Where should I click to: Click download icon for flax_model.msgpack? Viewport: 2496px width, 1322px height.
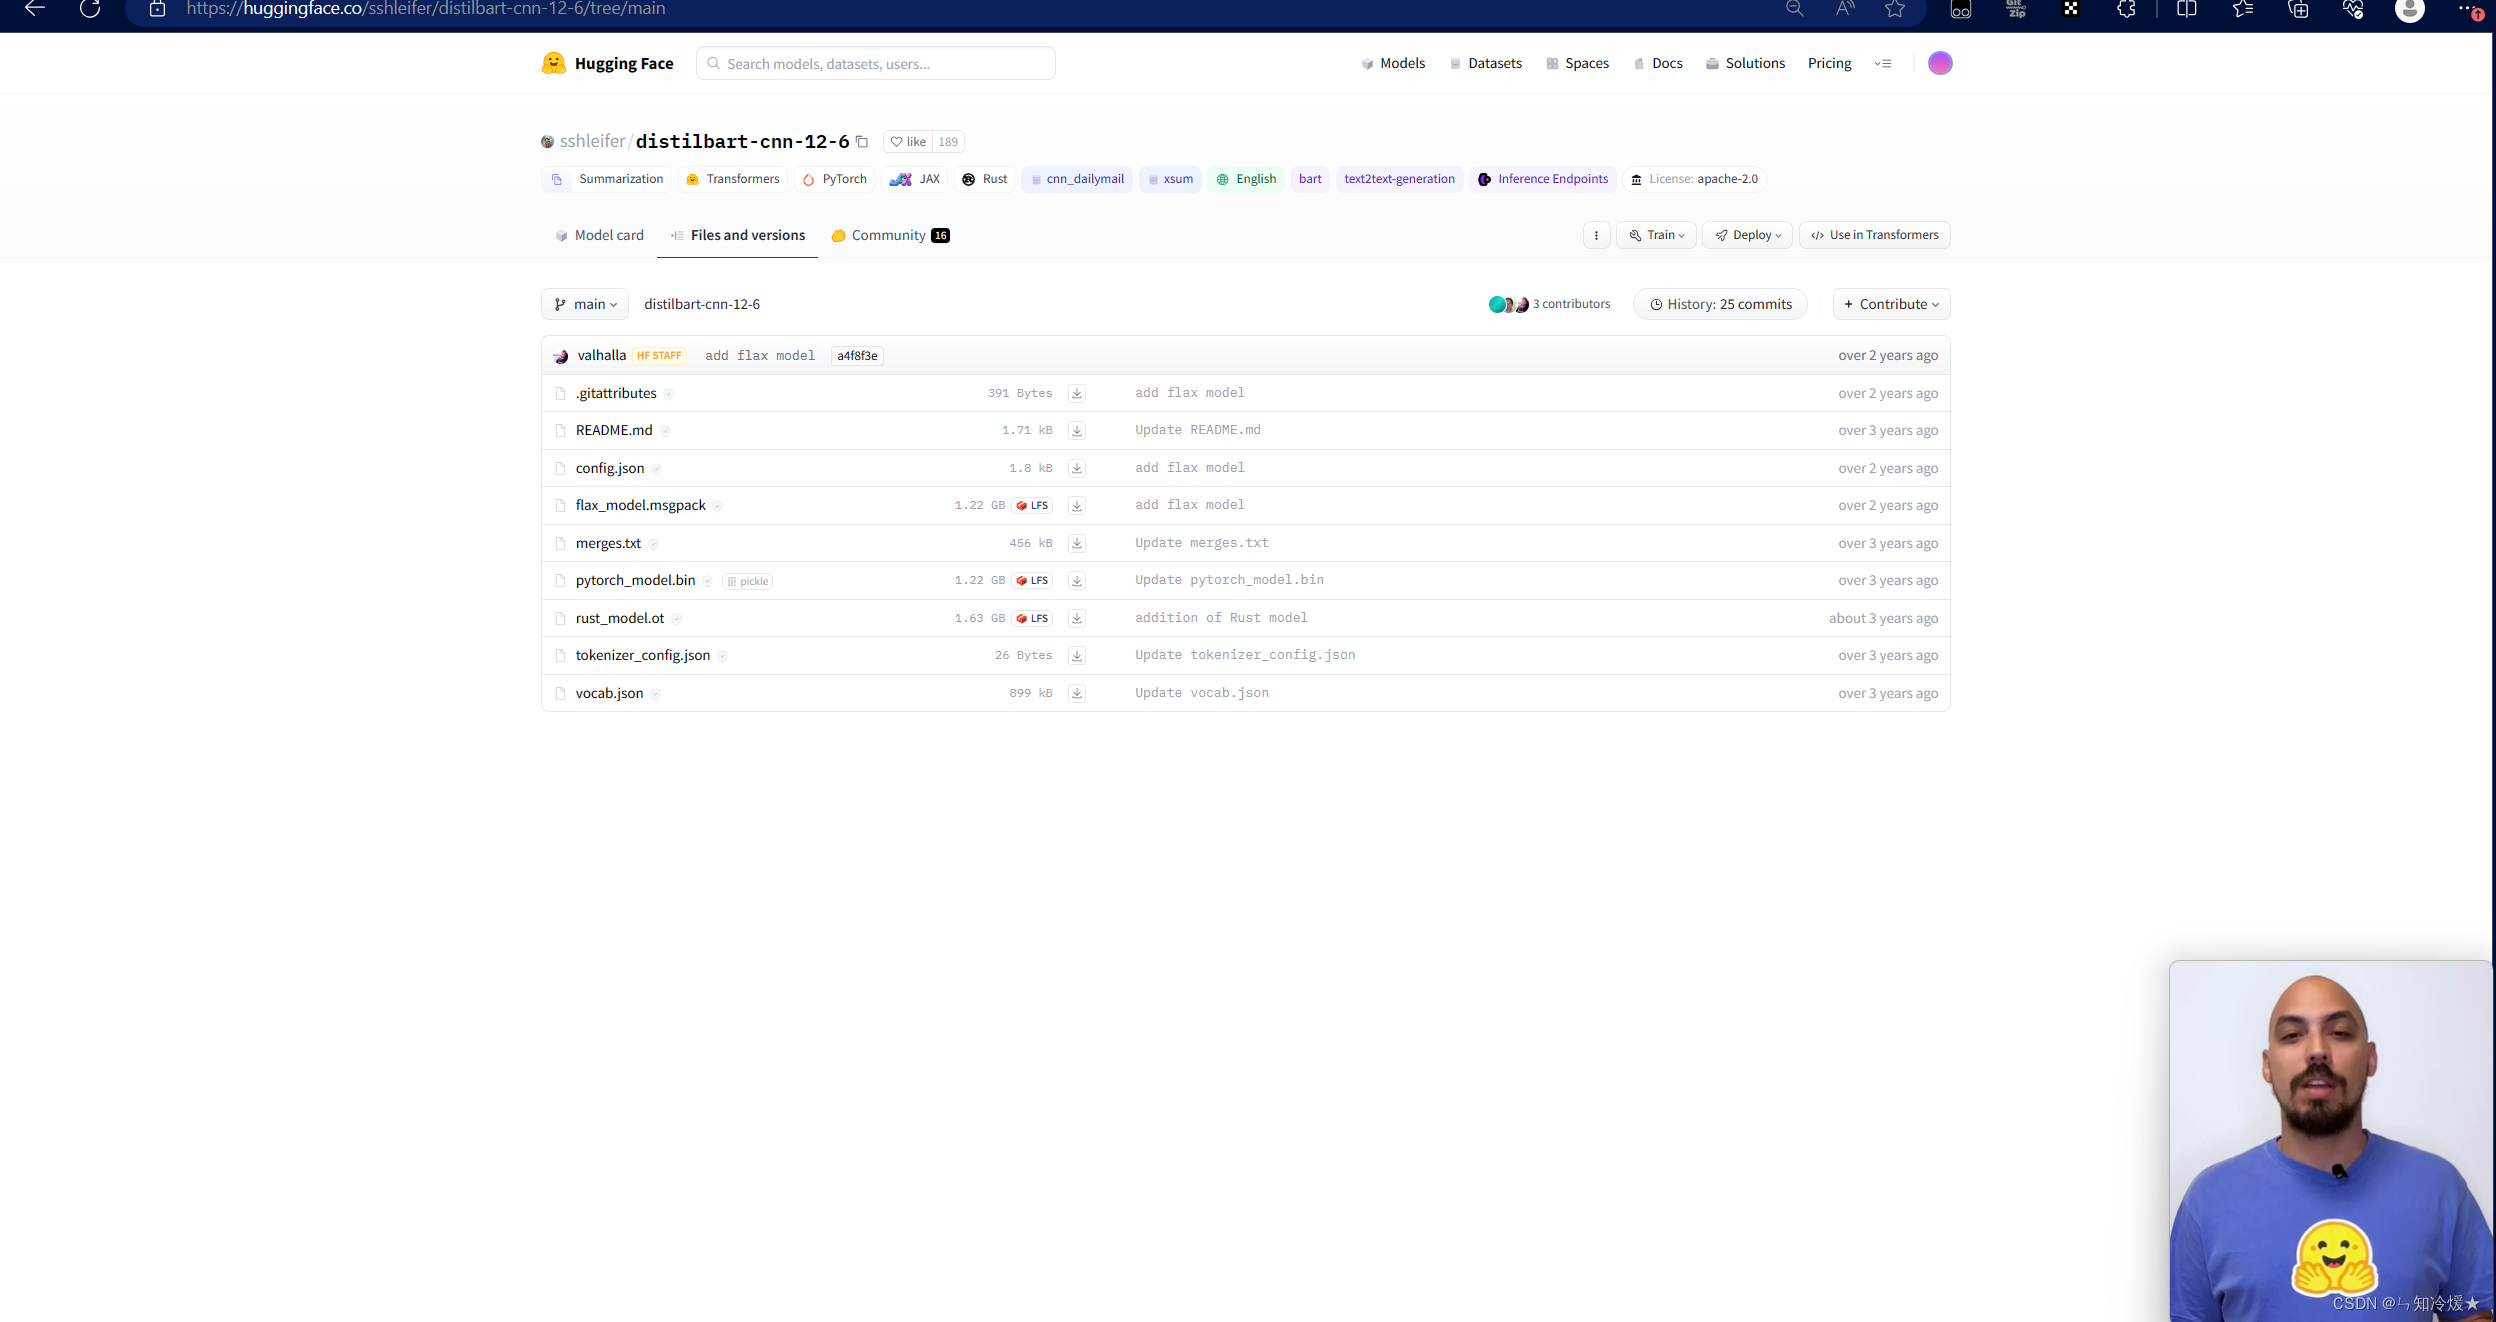click(x=1077, y=506)
